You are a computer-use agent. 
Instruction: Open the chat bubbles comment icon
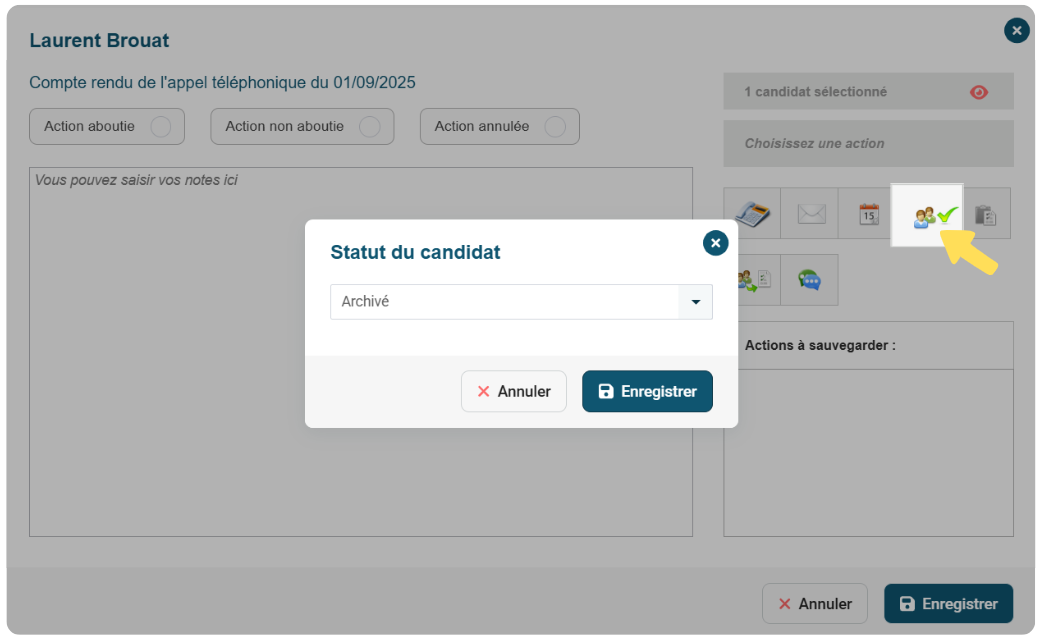pos(809,280)
